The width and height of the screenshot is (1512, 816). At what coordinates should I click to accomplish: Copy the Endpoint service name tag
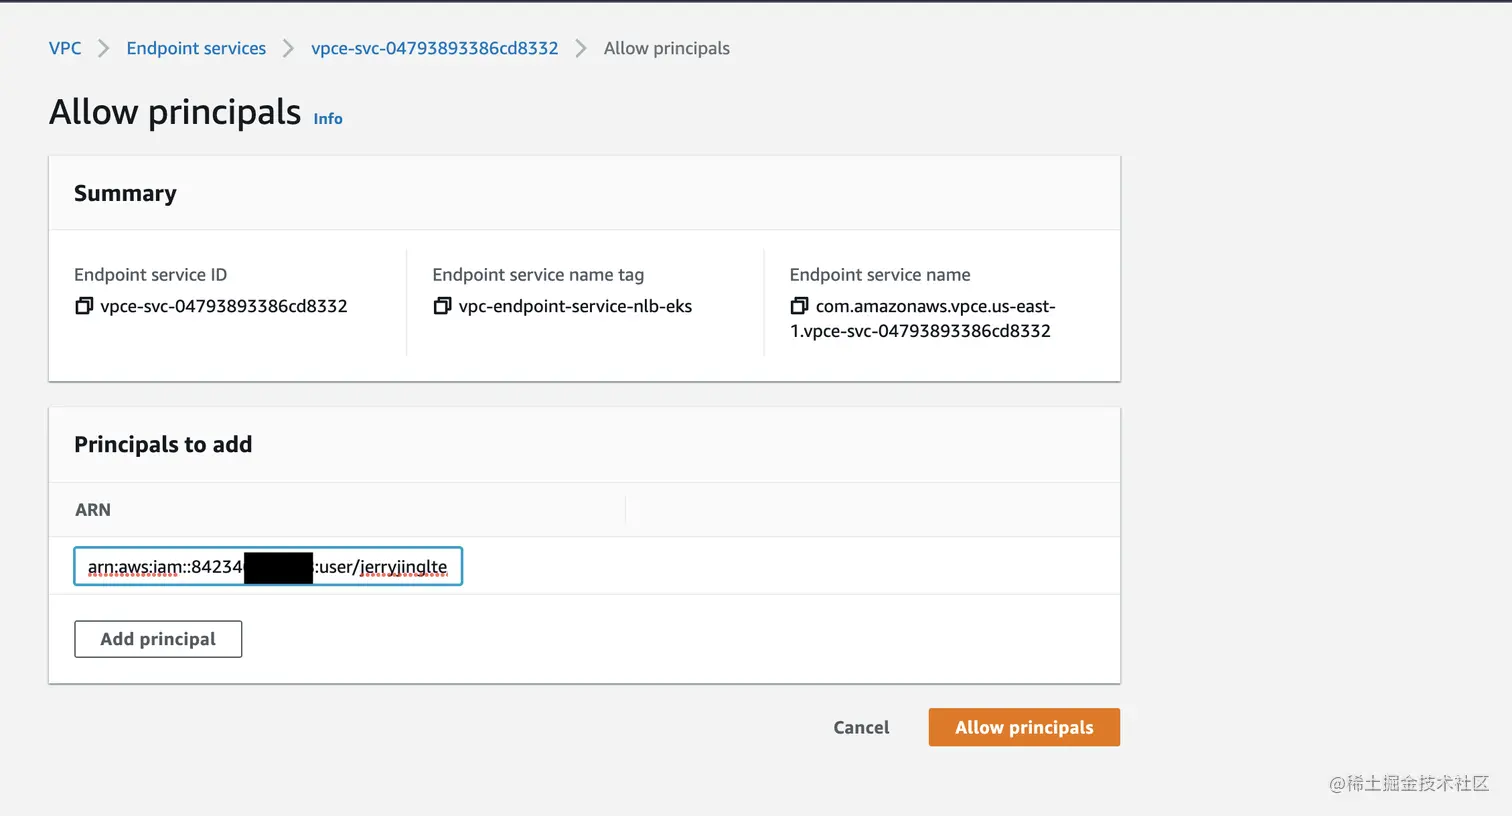tap(442, 306)
